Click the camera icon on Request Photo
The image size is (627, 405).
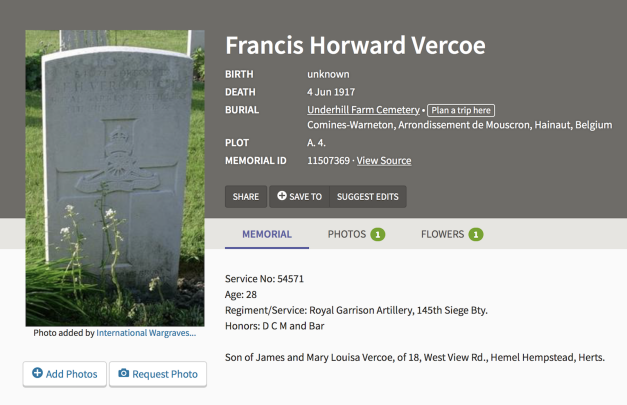click(x=124, y=374)
